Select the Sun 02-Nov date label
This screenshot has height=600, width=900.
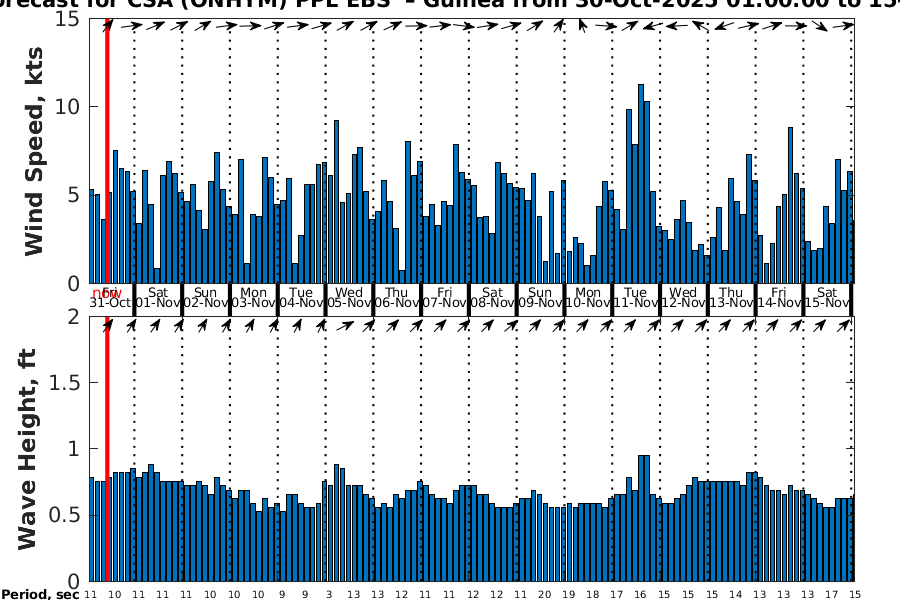205,297
